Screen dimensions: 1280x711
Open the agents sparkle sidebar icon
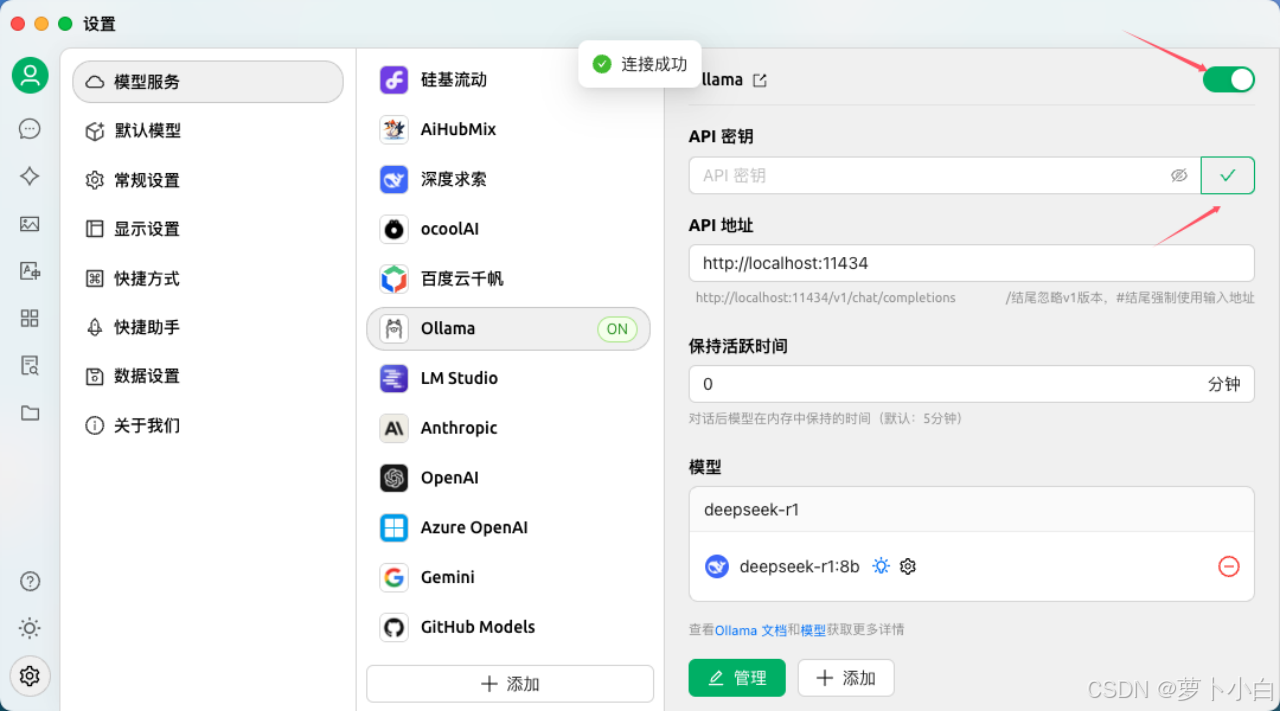tap(30, 176)
